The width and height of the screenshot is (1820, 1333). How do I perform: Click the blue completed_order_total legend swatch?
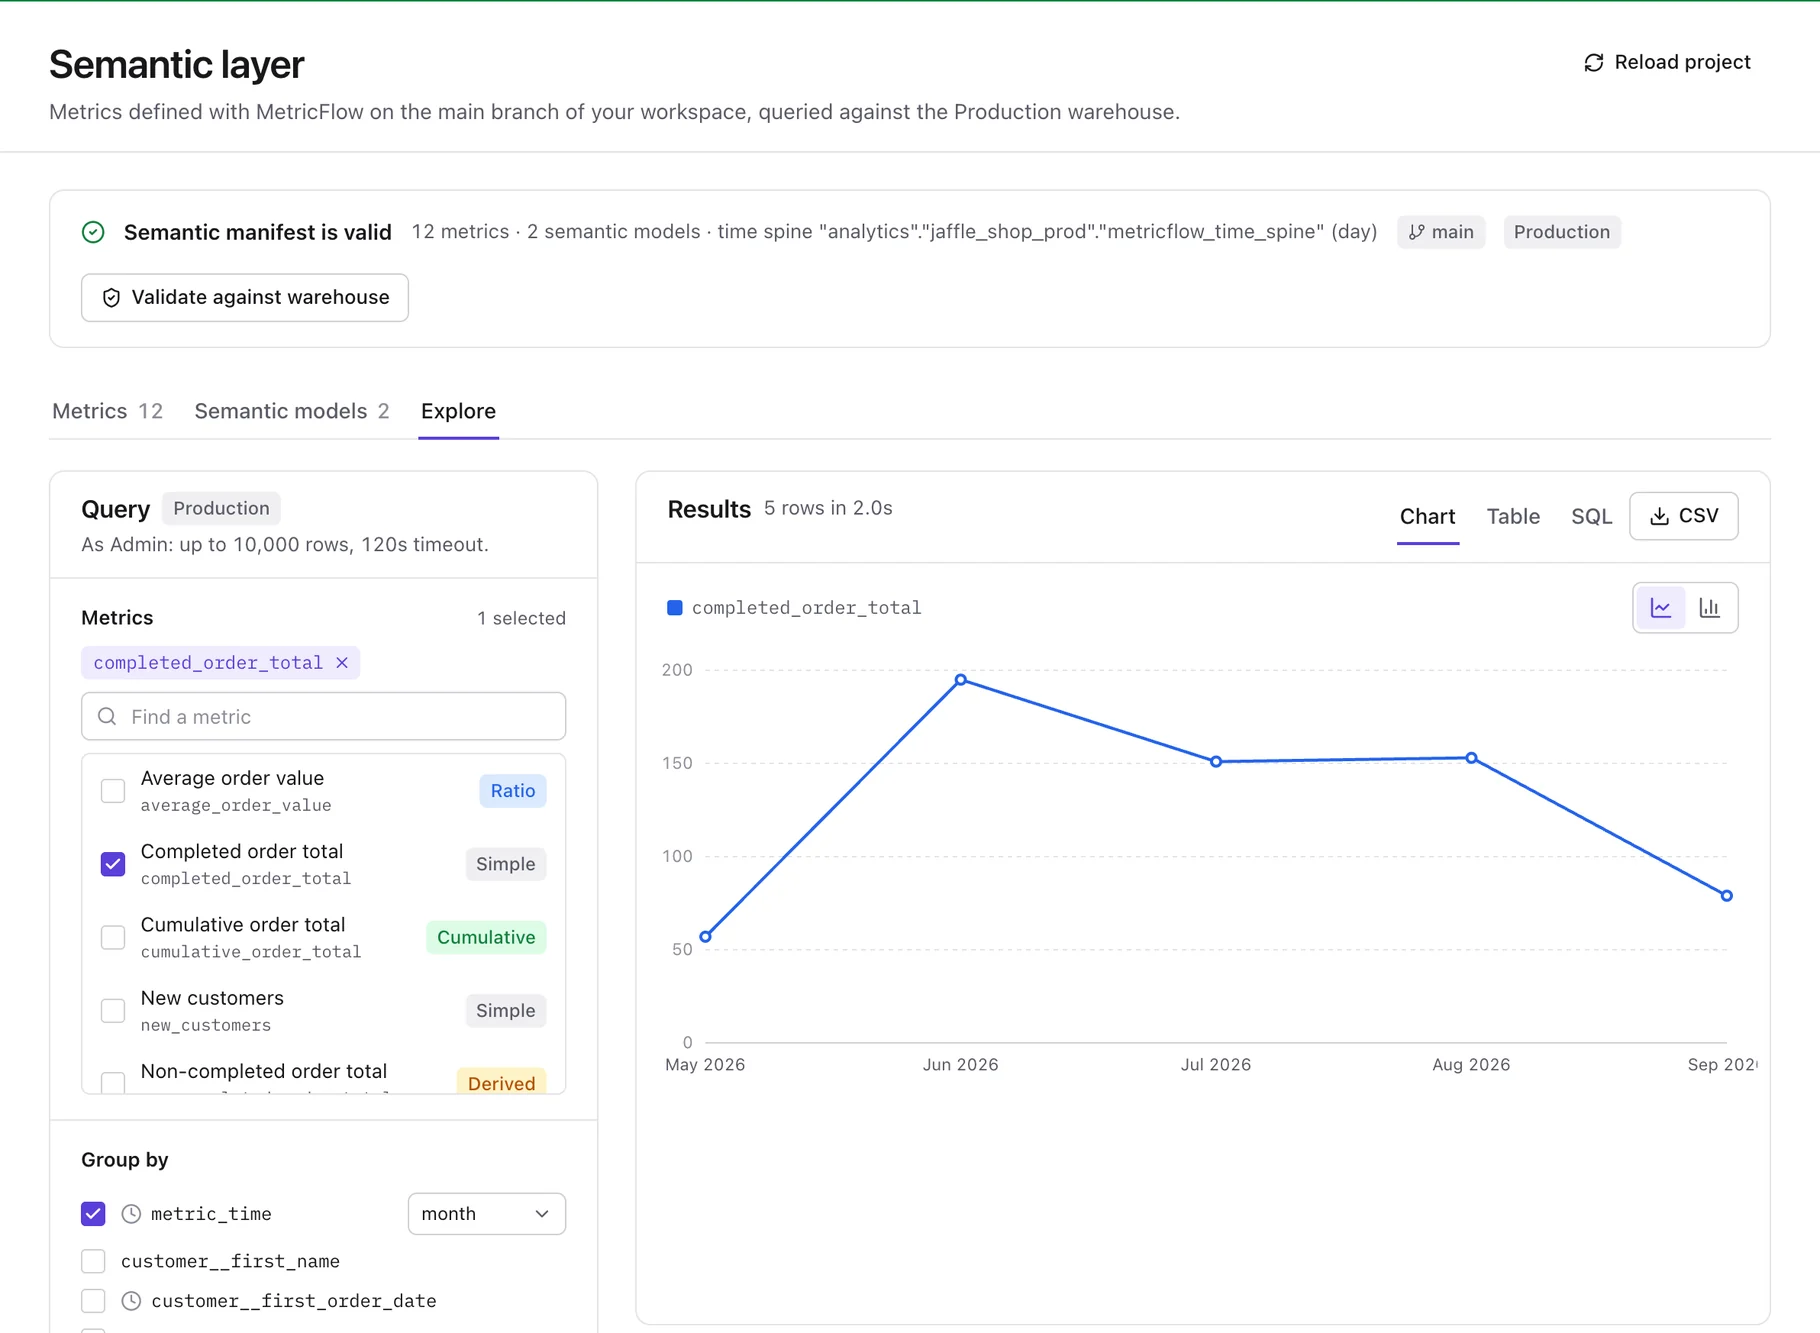click(x=675, y=608)
